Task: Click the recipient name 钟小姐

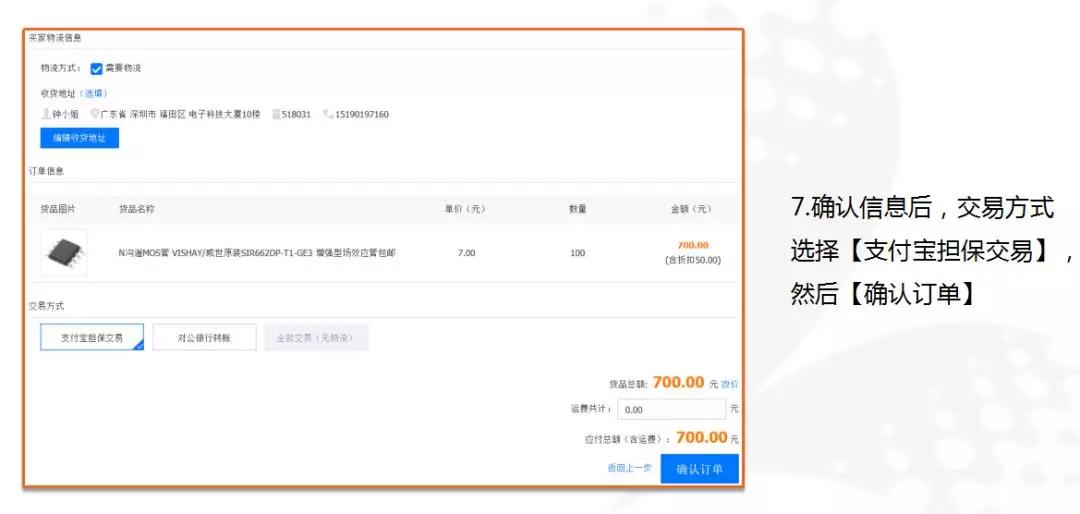Action: 66,114
